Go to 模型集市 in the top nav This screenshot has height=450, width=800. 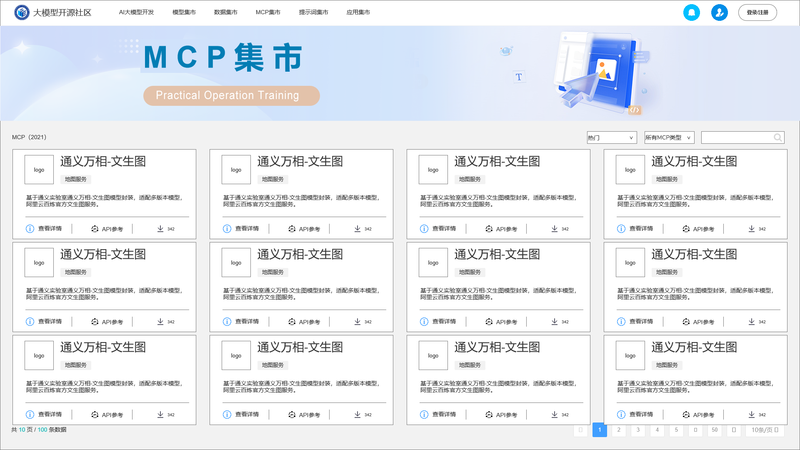(x=184, y=12)
